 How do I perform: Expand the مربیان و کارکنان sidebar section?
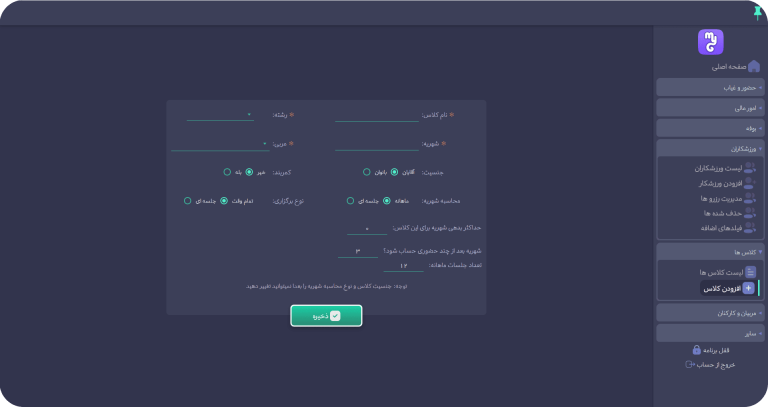point(710,313)
